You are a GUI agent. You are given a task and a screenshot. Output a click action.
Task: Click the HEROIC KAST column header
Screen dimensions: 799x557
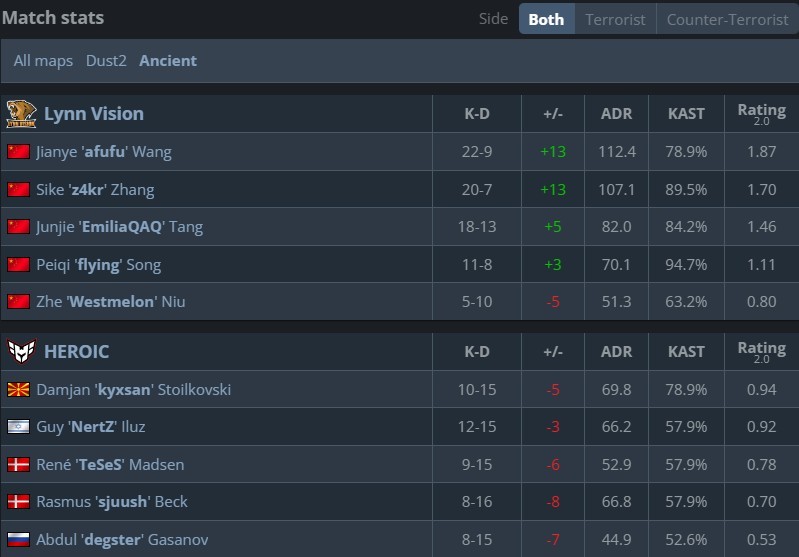[x=686, y=351]
